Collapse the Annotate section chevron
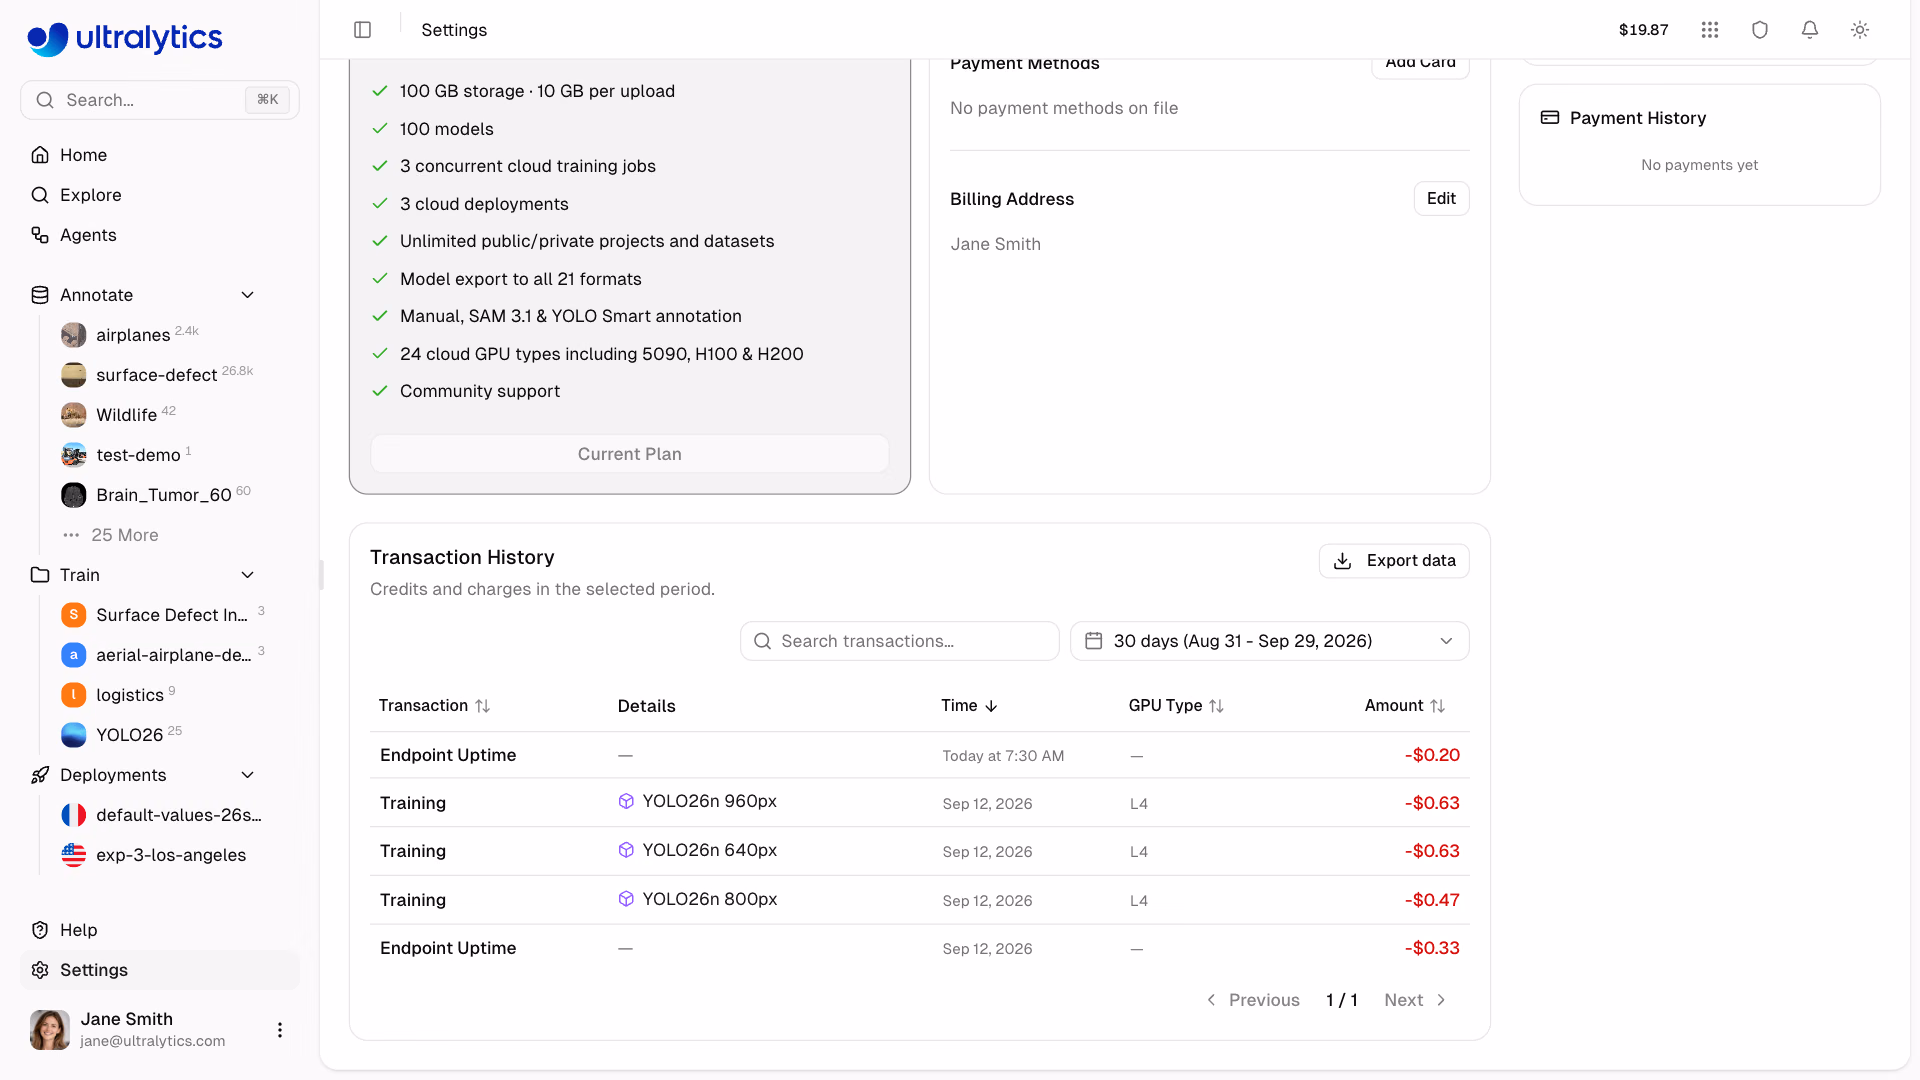Image resolution: width=1920 pixels, height=1080 pixels. click(248, 295)
